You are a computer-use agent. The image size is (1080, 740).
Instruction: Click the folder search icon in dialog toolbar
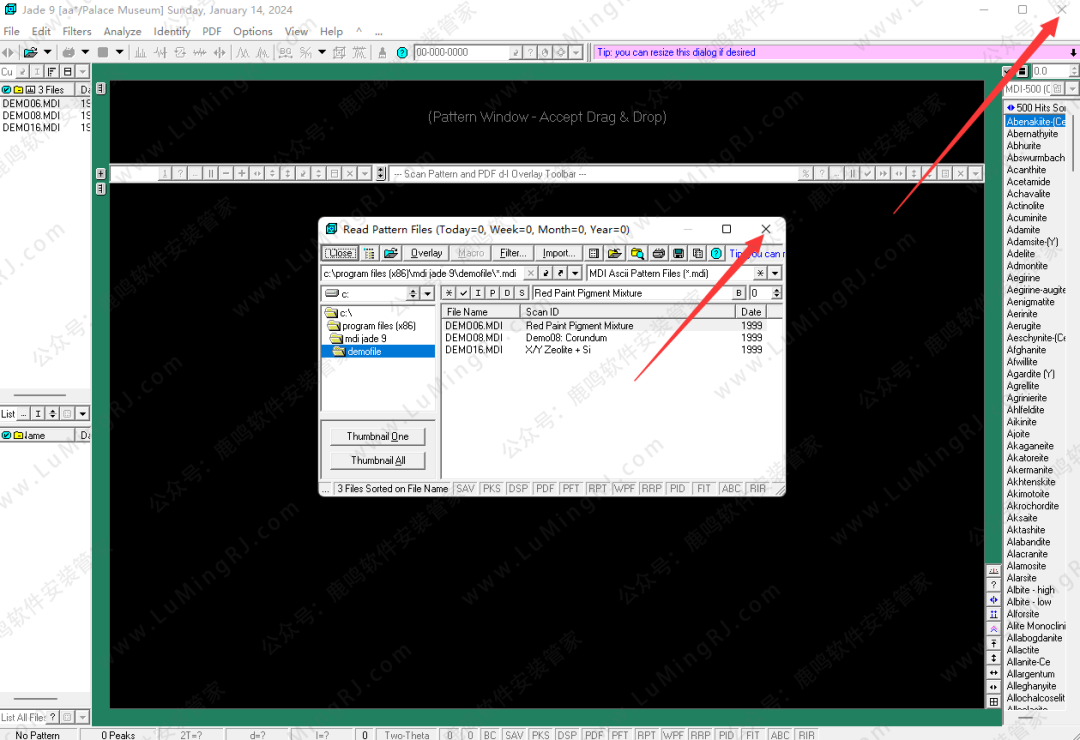click(x=637, y=254)
